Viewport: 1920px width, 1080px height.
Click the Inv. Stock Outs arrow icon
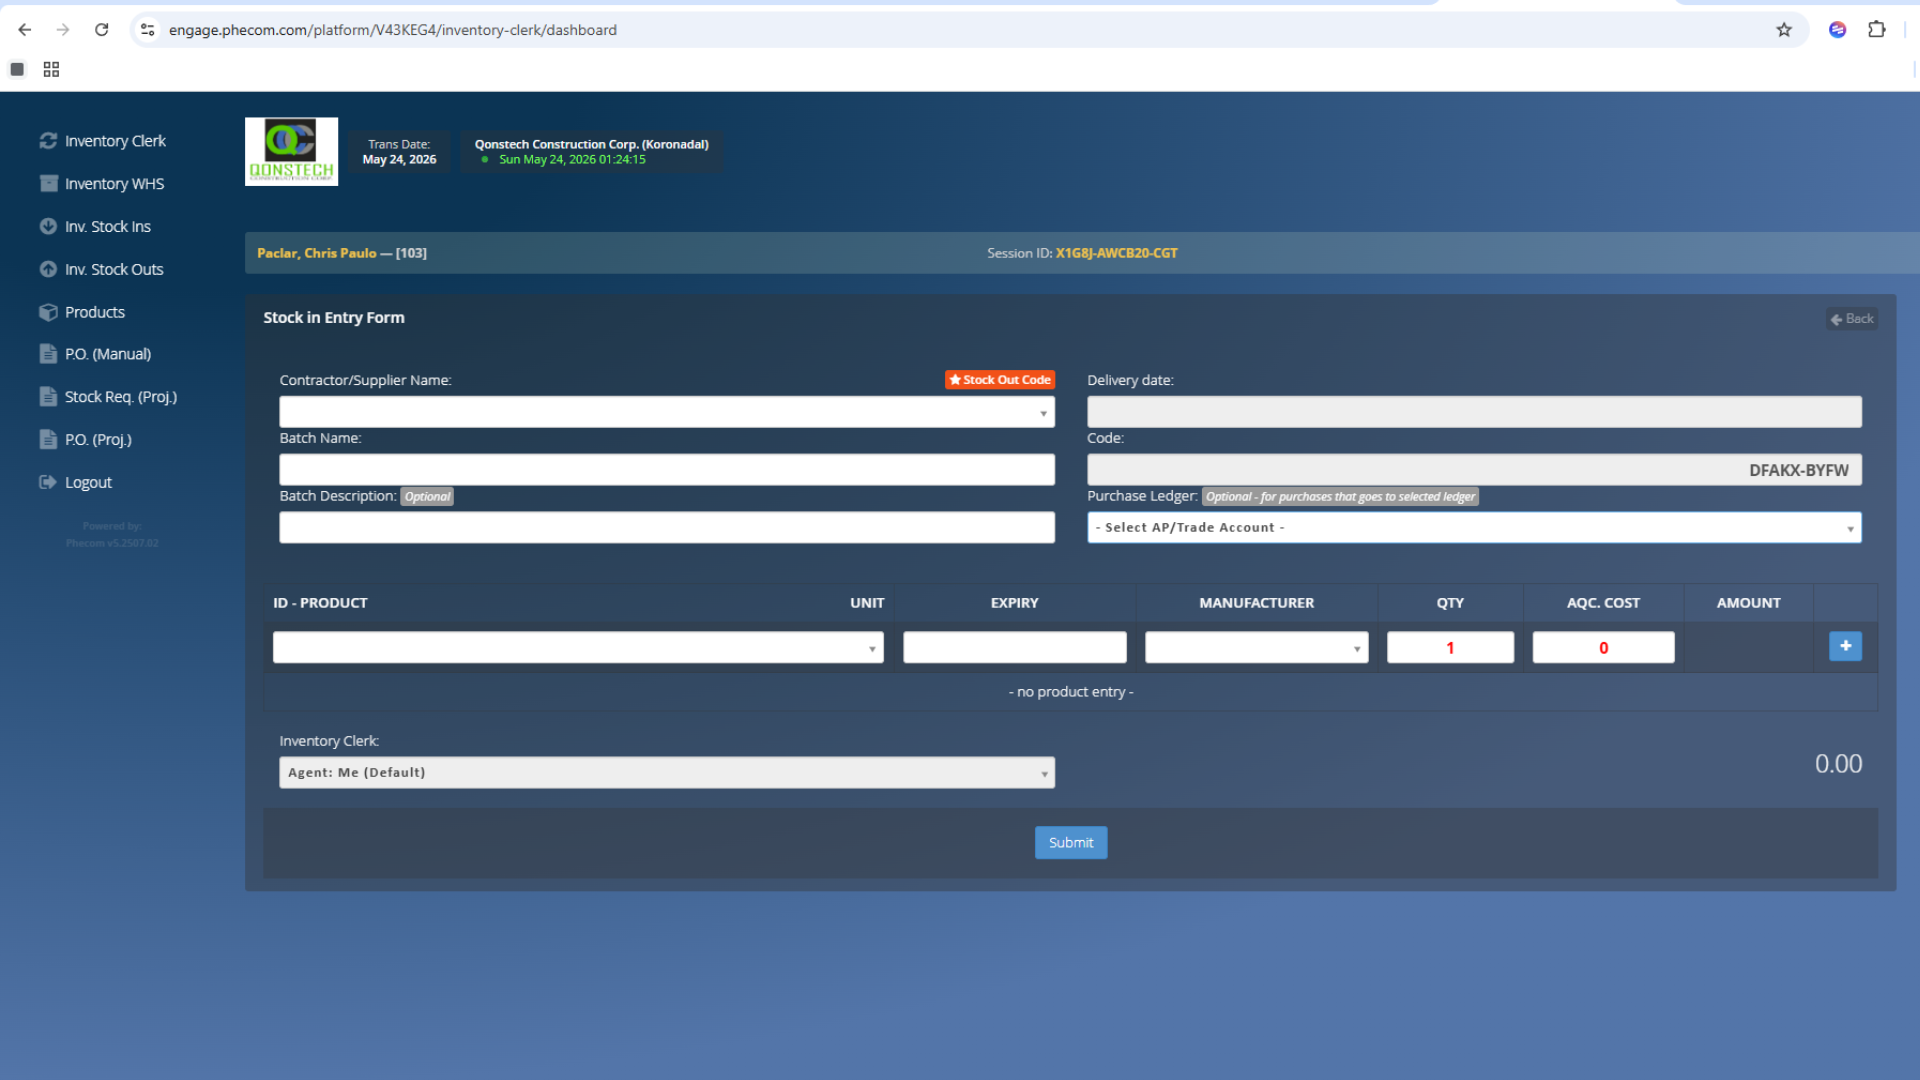(48, 269)
